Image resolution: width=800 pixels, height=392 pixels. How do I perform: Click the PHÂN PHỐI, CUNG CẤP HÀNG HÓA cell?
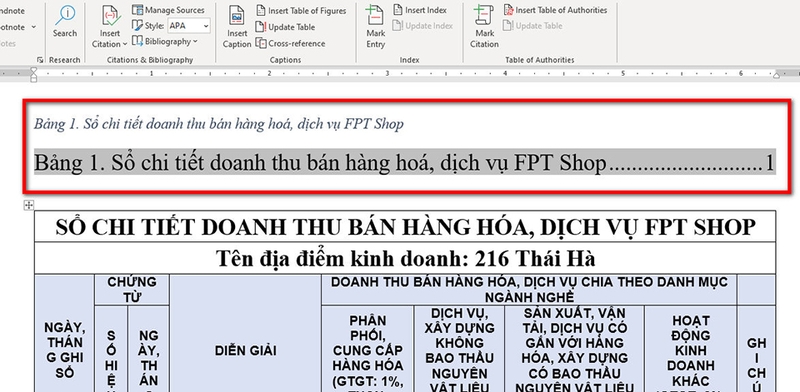click(x=367, y=349)
